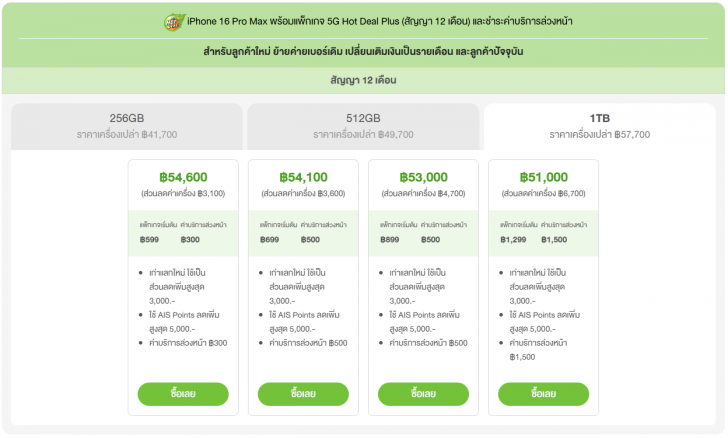Select the ฿599 starting package value
The height and width of the screenshot is (438, 728).
[x=150, y=240]
